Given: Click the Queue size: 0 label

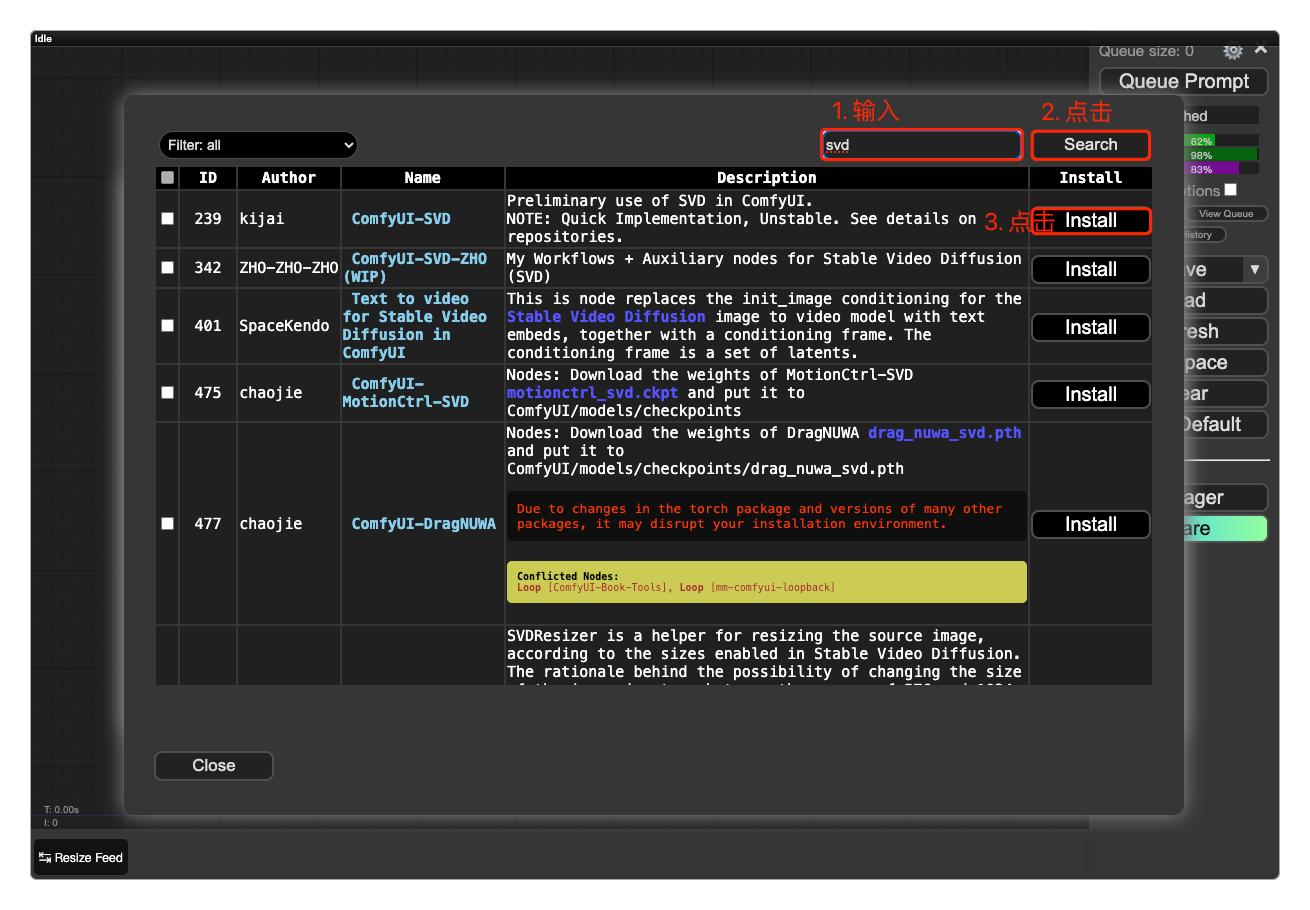Looking at the screenshot, I should [x=1146, y=51].
